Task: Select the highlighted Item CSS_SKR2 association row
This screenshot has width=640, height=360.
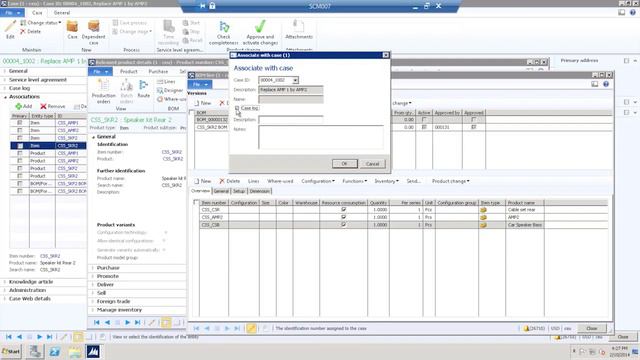Action: [48, 145]
